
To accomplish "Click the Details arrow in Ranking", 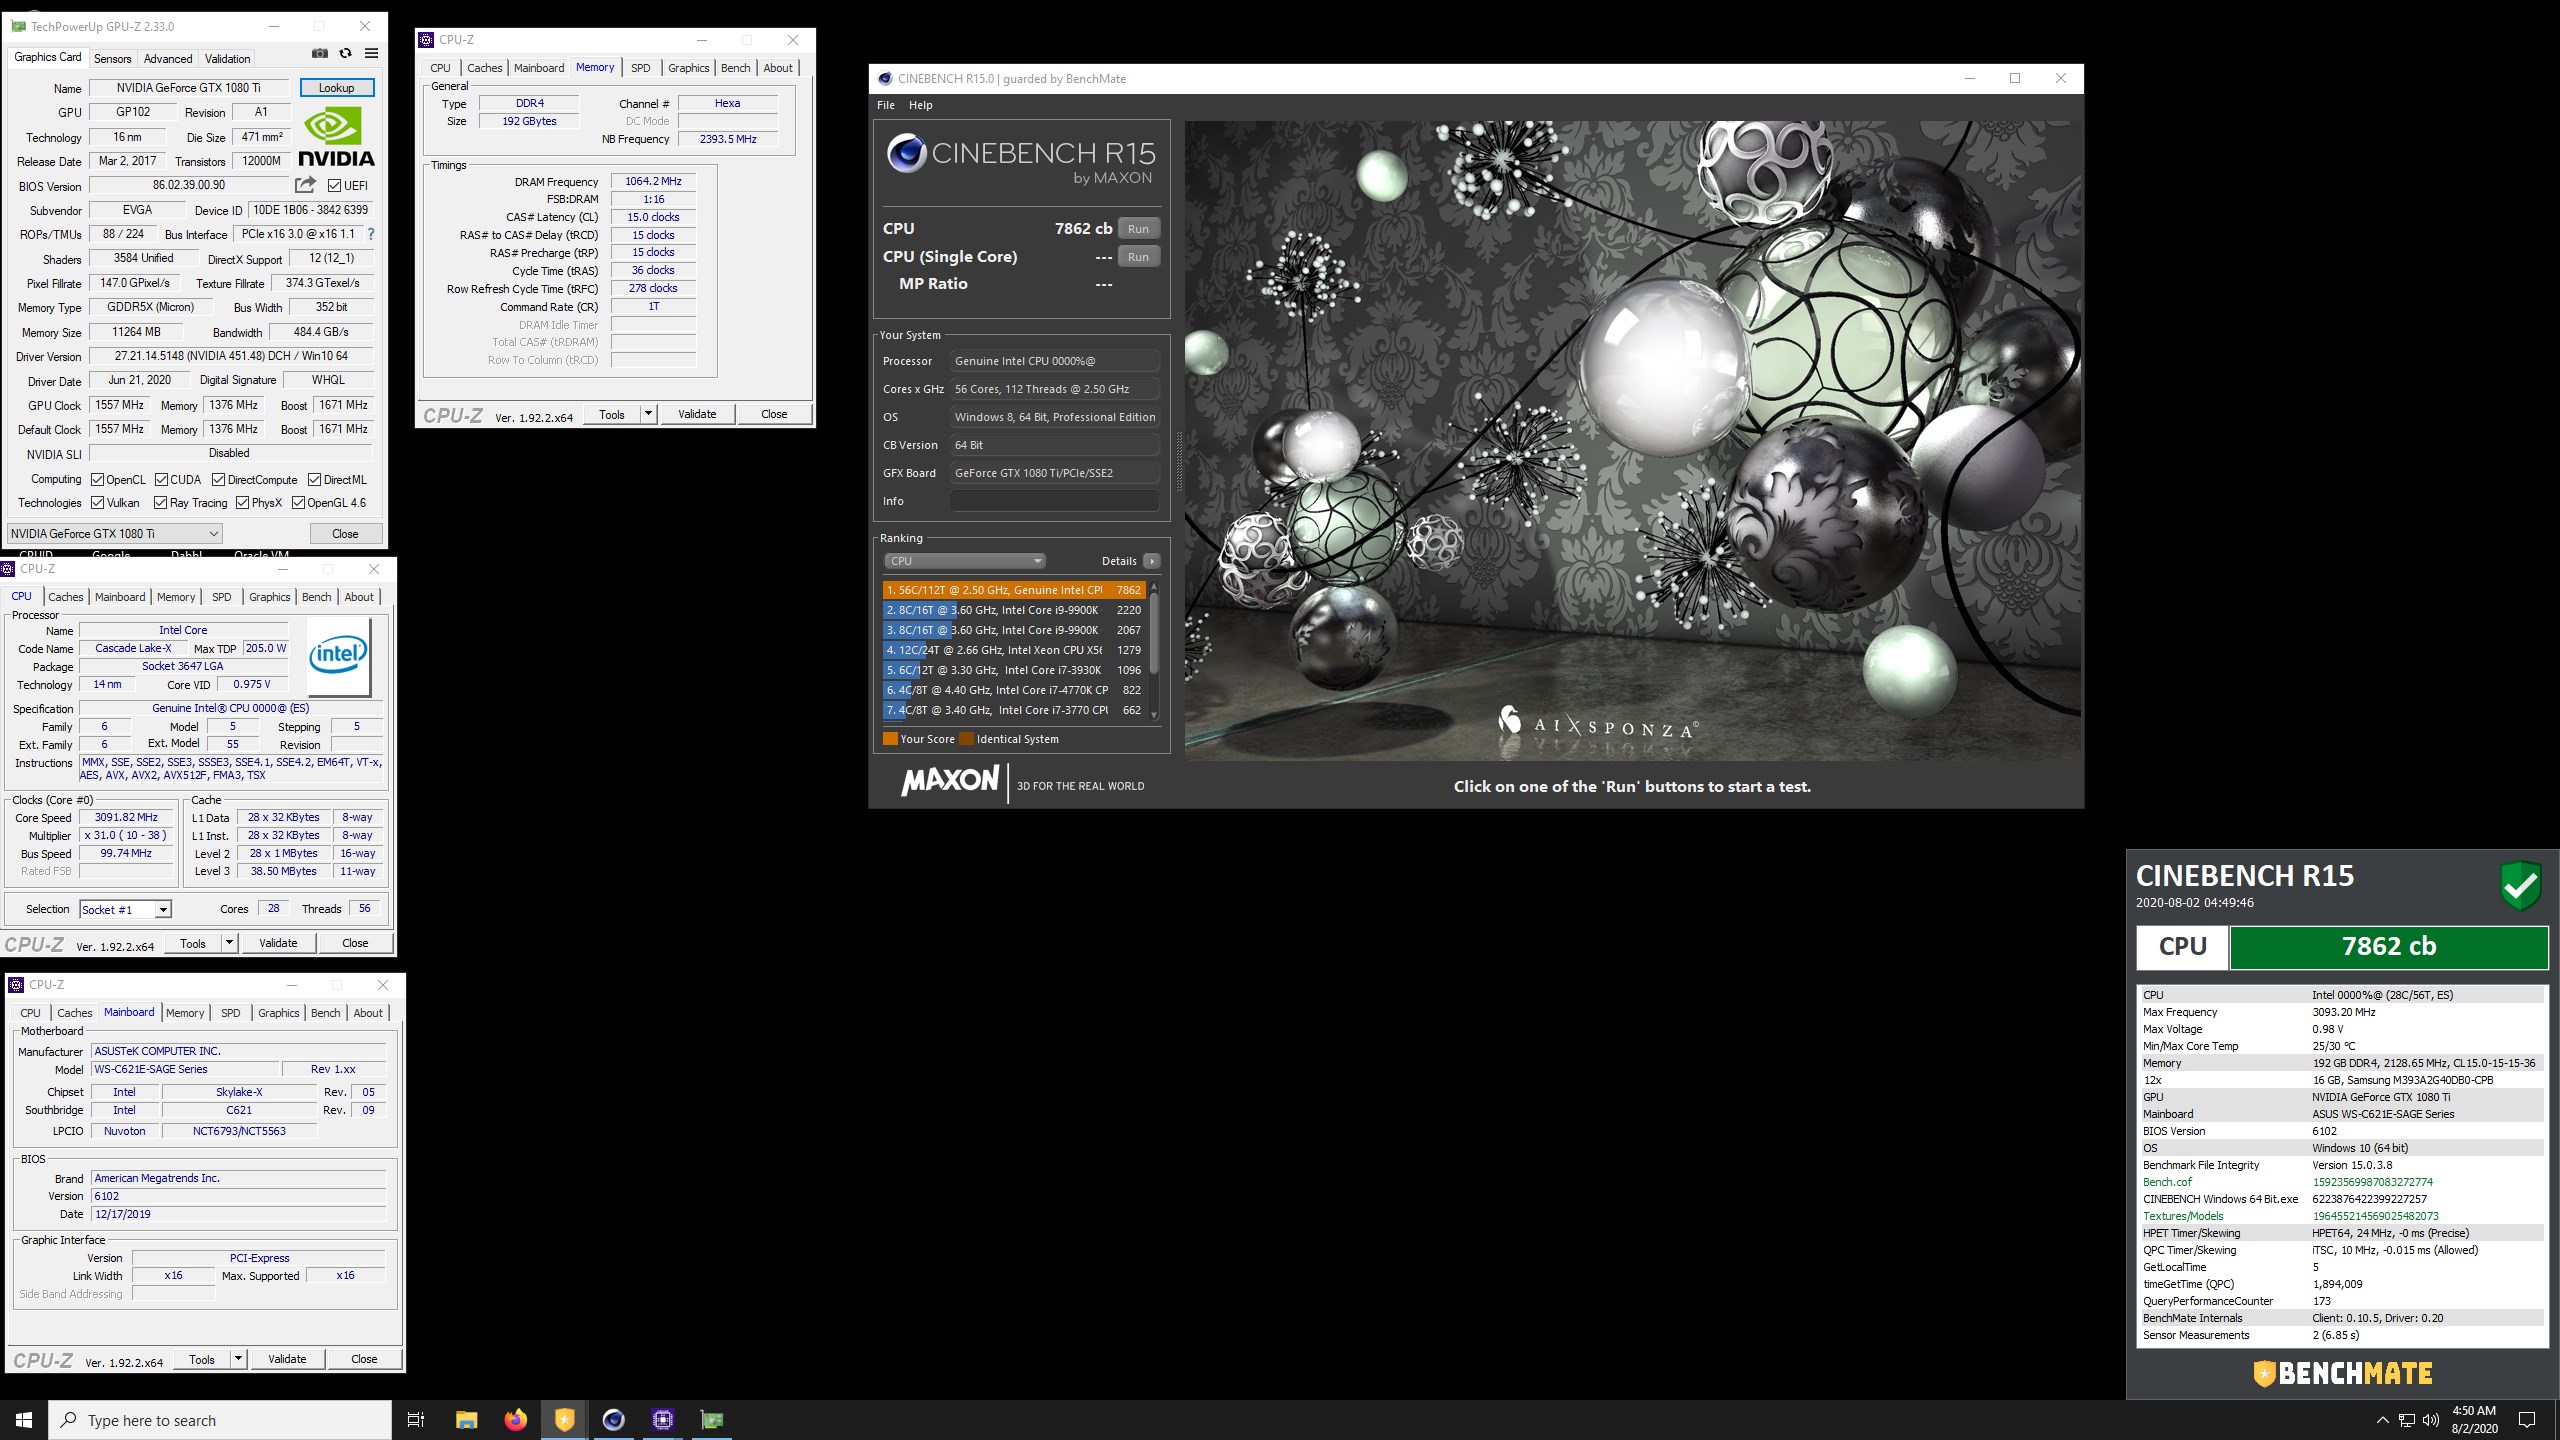I will (x=1152, y=561).
